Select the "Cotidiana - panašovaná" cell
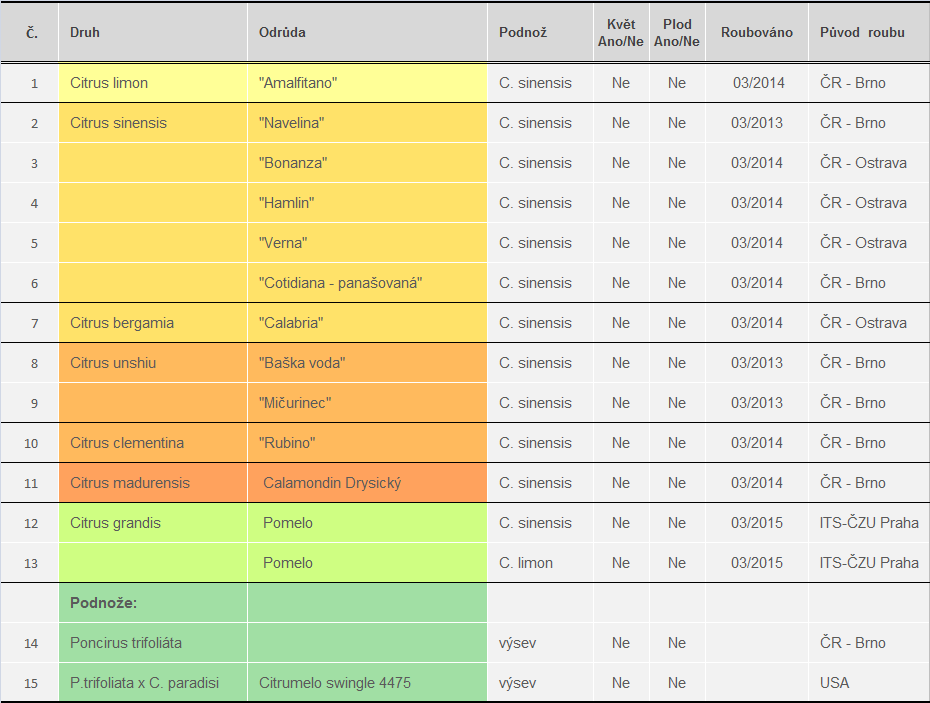 click(341, 283)
